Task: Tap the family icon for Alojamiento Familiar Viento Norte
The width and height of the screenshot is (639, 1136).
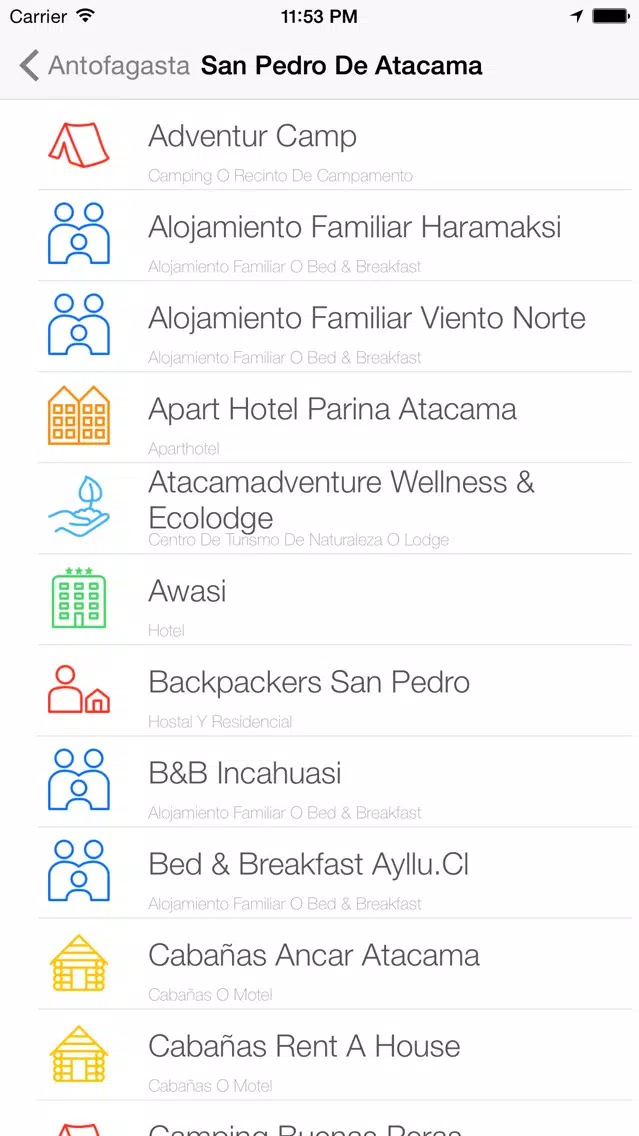Action: click(78, 325)
